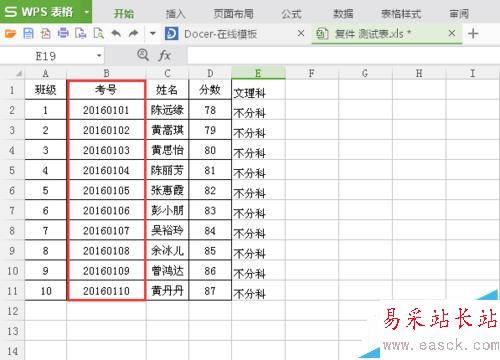Select name cell 余冰儿
This screenshot has height=360, width=500.
click(167, 251)
